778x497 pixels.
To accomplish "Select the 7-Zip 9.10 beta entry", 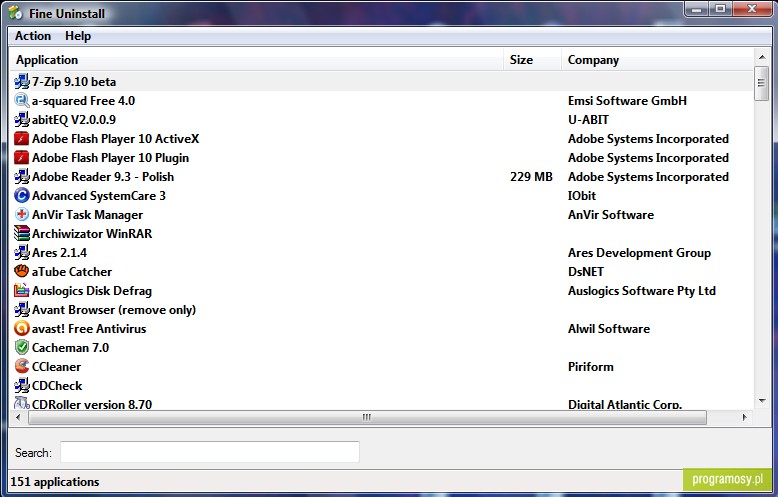I will pyautogui.click(x=382, y=81).
